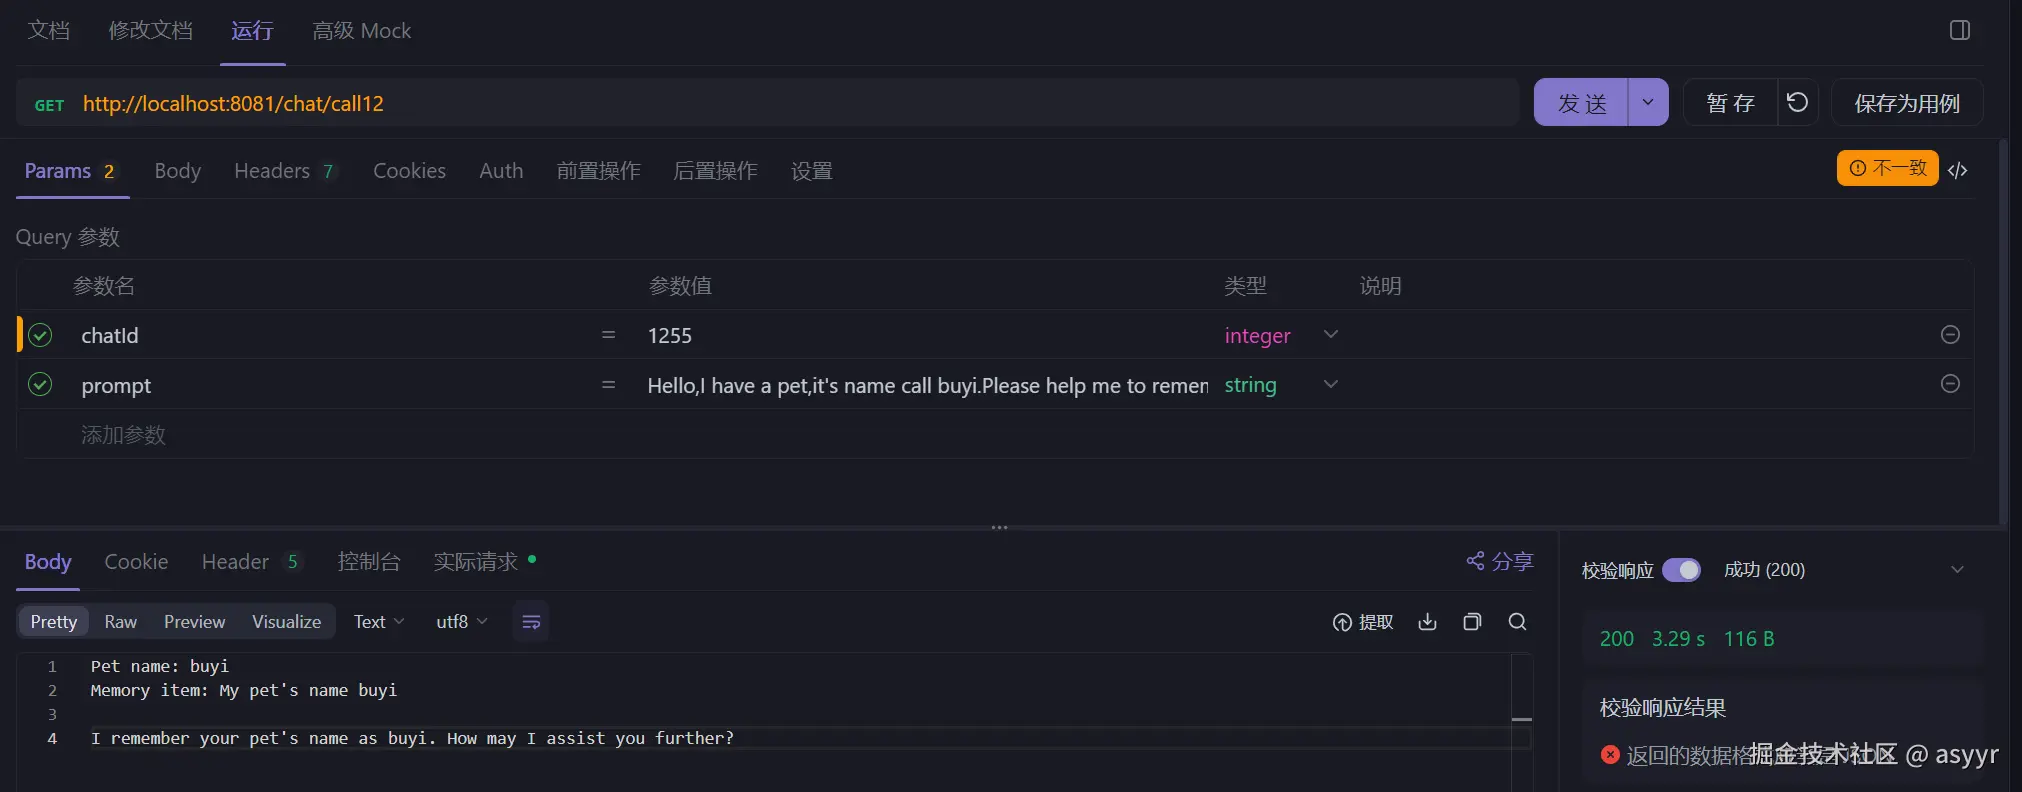Toggle the right side panel layout icon
This screenshot has width=2022, height=792.
(1959, 30)
